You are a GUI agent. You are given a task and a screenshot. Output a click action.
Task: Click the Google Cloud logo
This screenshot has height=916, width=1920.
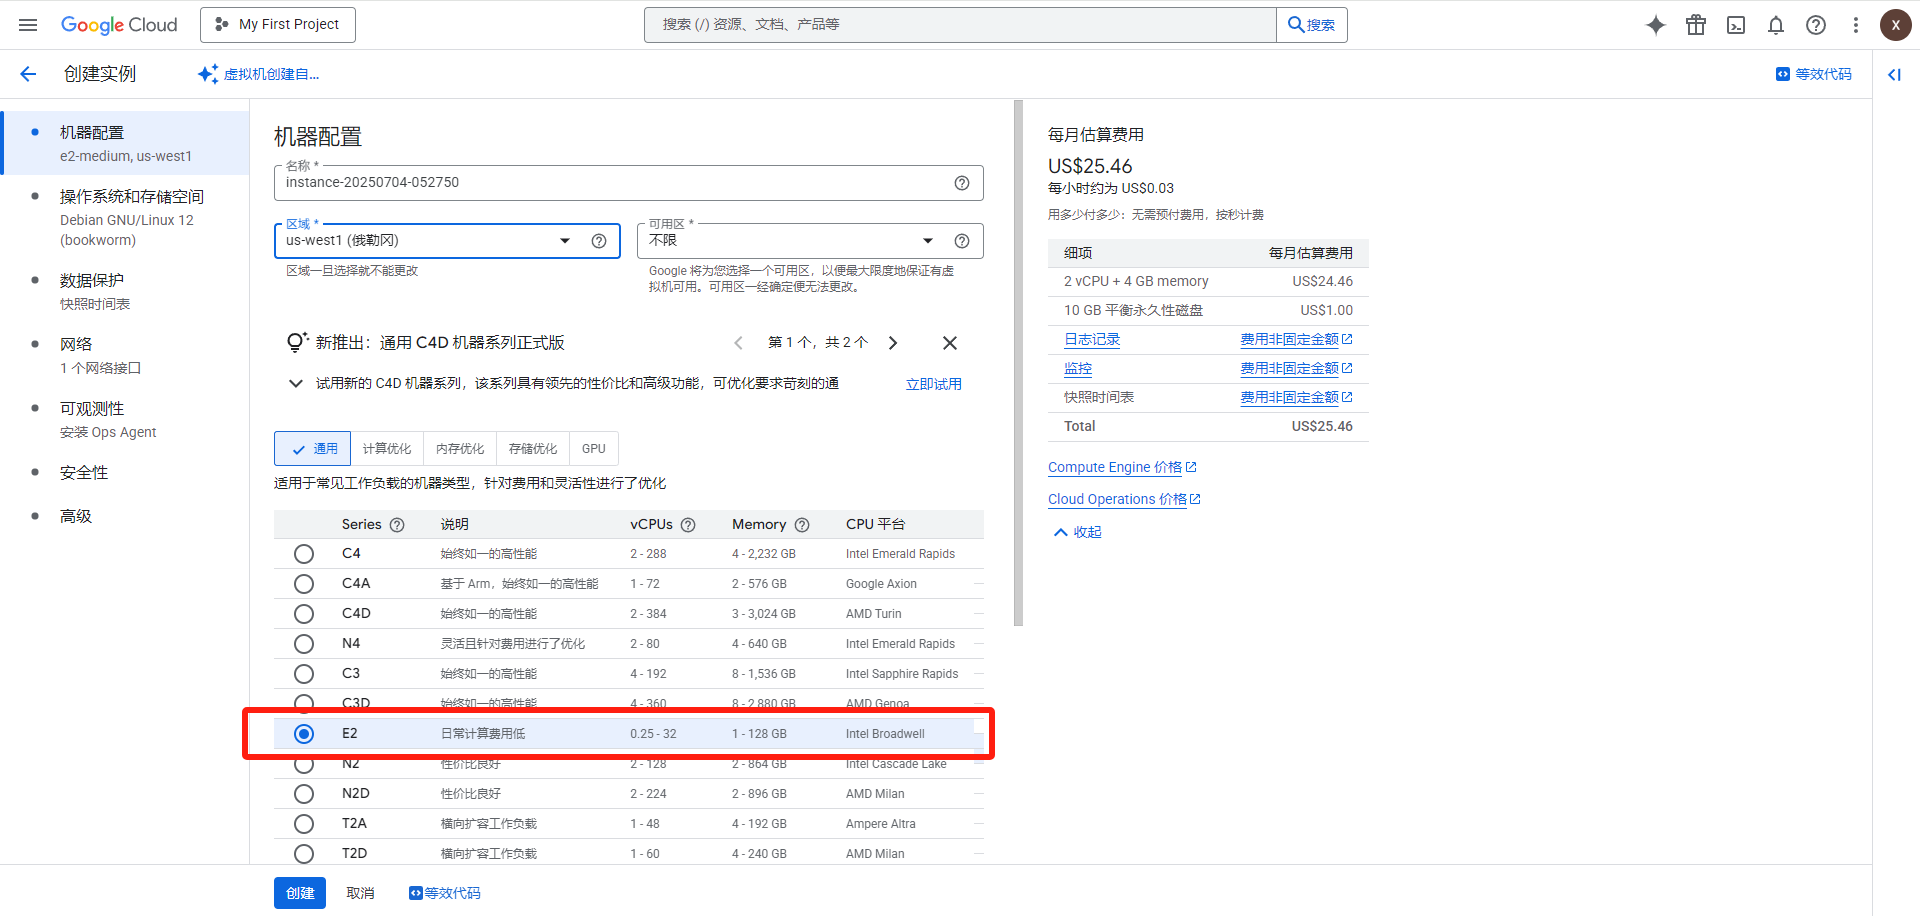pyautogui.click(x=119, y=25)
